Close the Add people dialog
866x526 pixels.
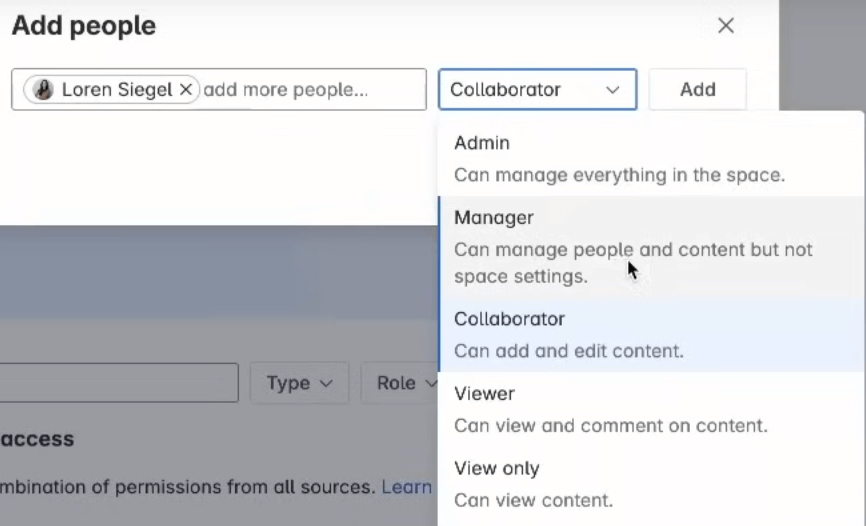[x=726, y=26]
